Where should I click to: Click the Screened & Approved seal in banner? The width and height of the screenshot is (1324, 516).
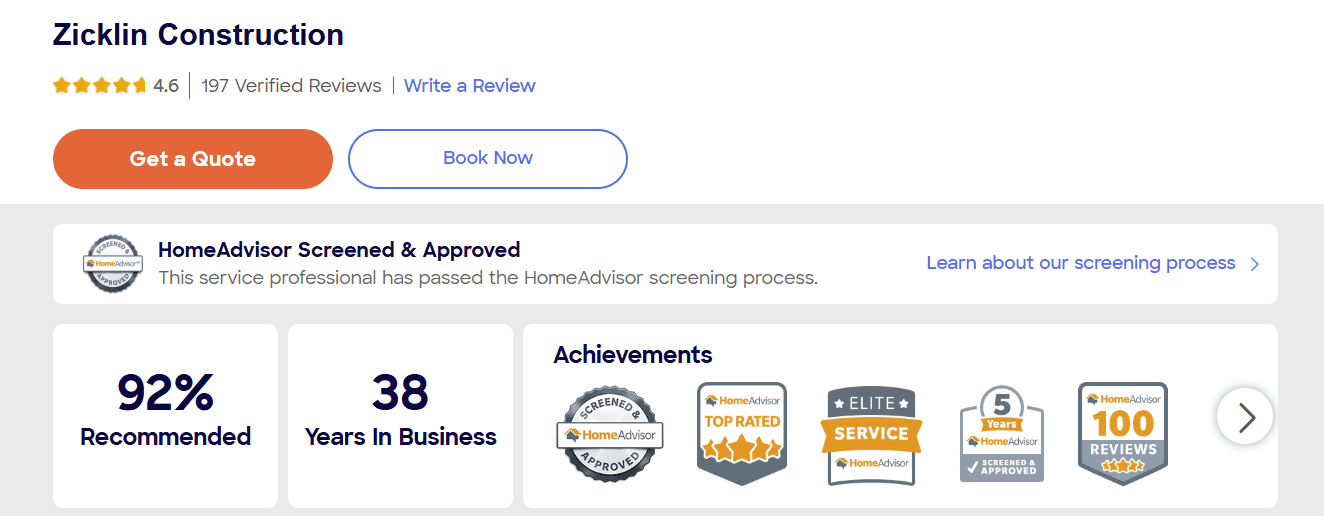112,264
